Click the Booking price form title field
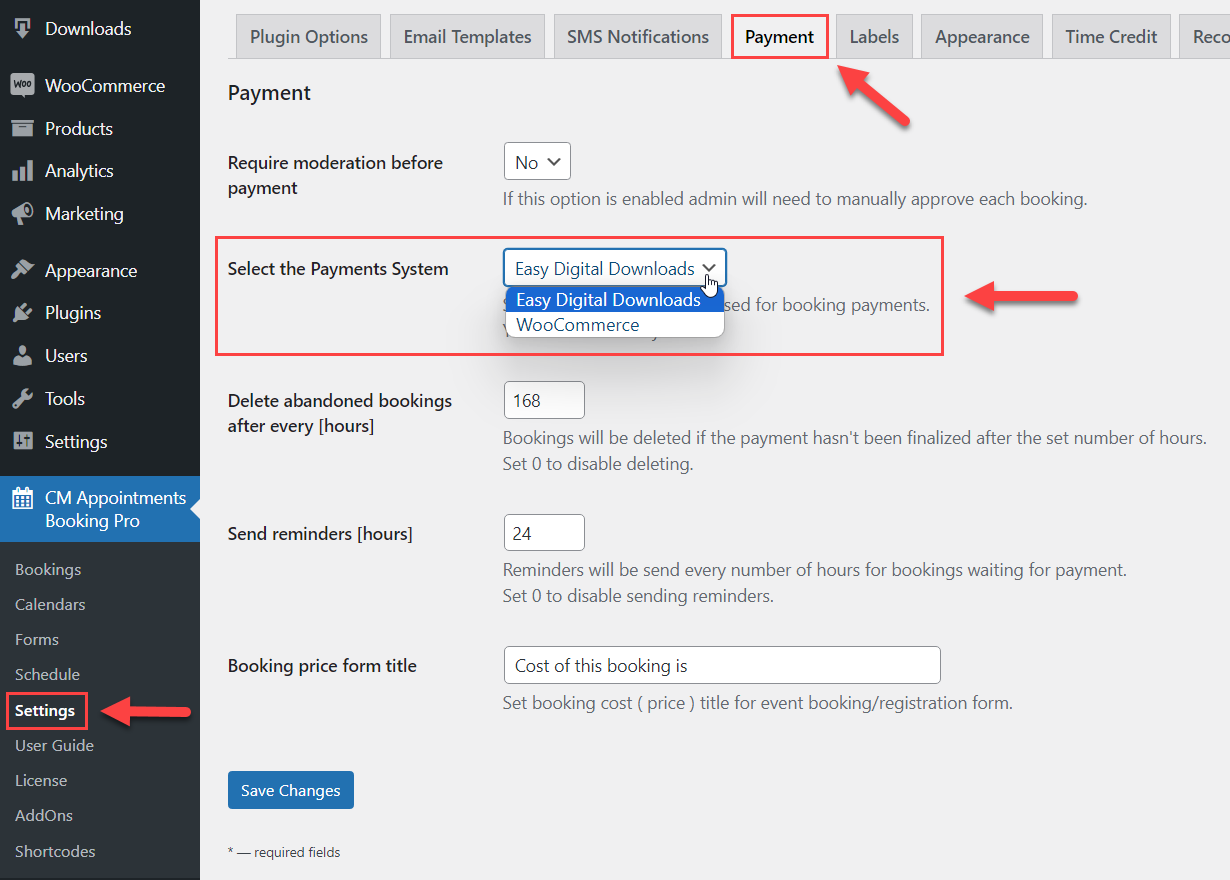The height and width of the screenshot is (880, 1230). 722,665
